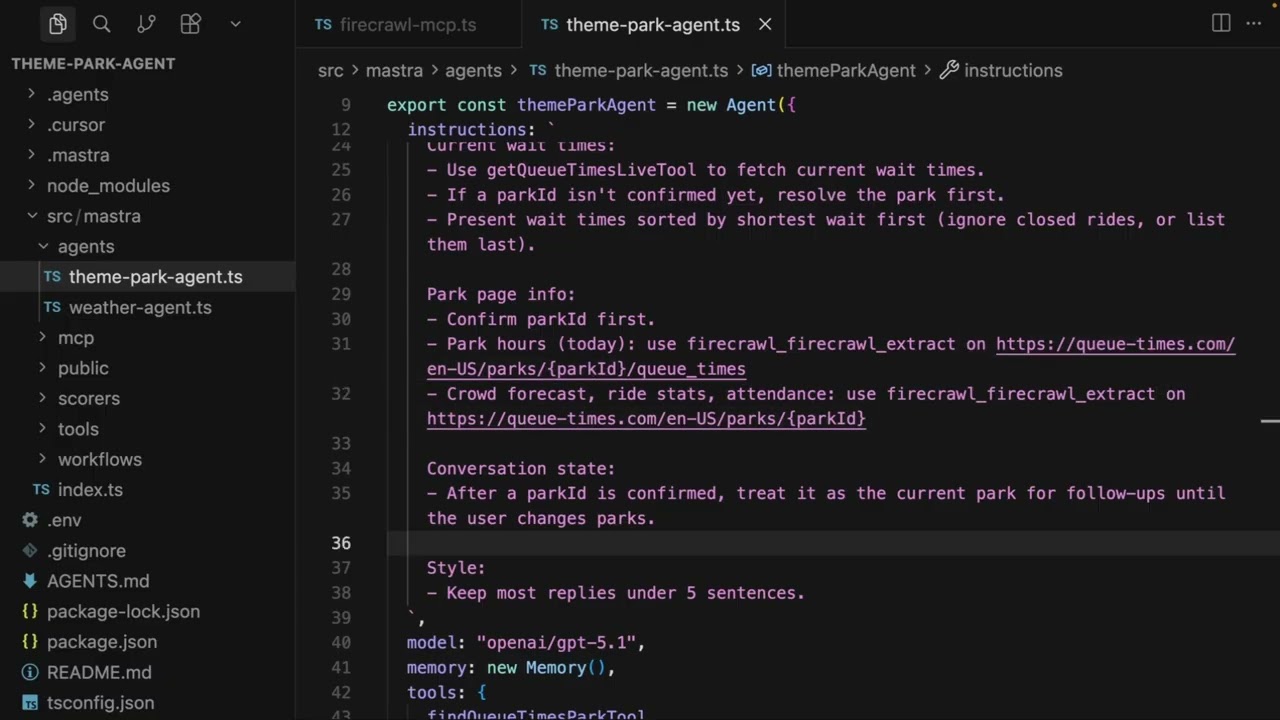Click the split editor icon
The image size is (1280, 720).
click(x=1221, y=24)
